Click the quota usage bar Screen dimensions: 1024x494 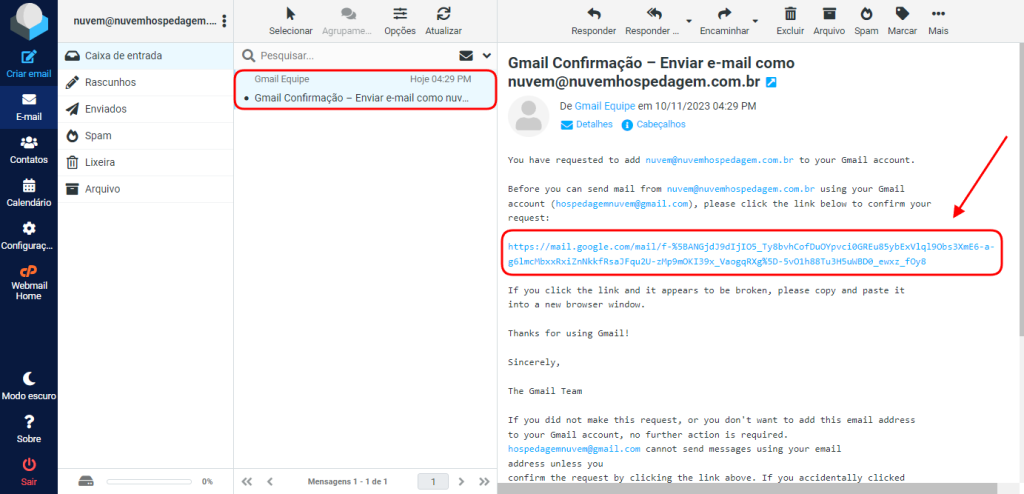[149, 482]
